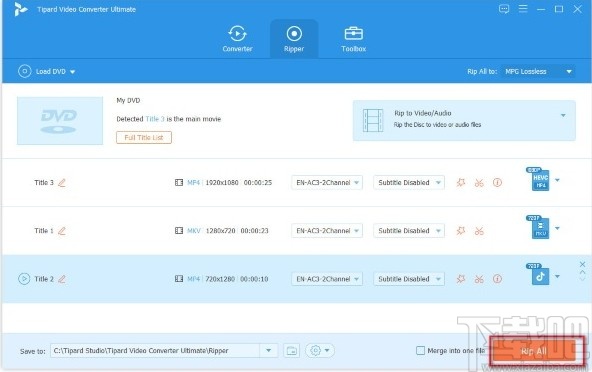The height and width of the screenshot is (372, 592).
Task: Expand the Load DVD dropdown arrow
Action: tap(72, 72)
